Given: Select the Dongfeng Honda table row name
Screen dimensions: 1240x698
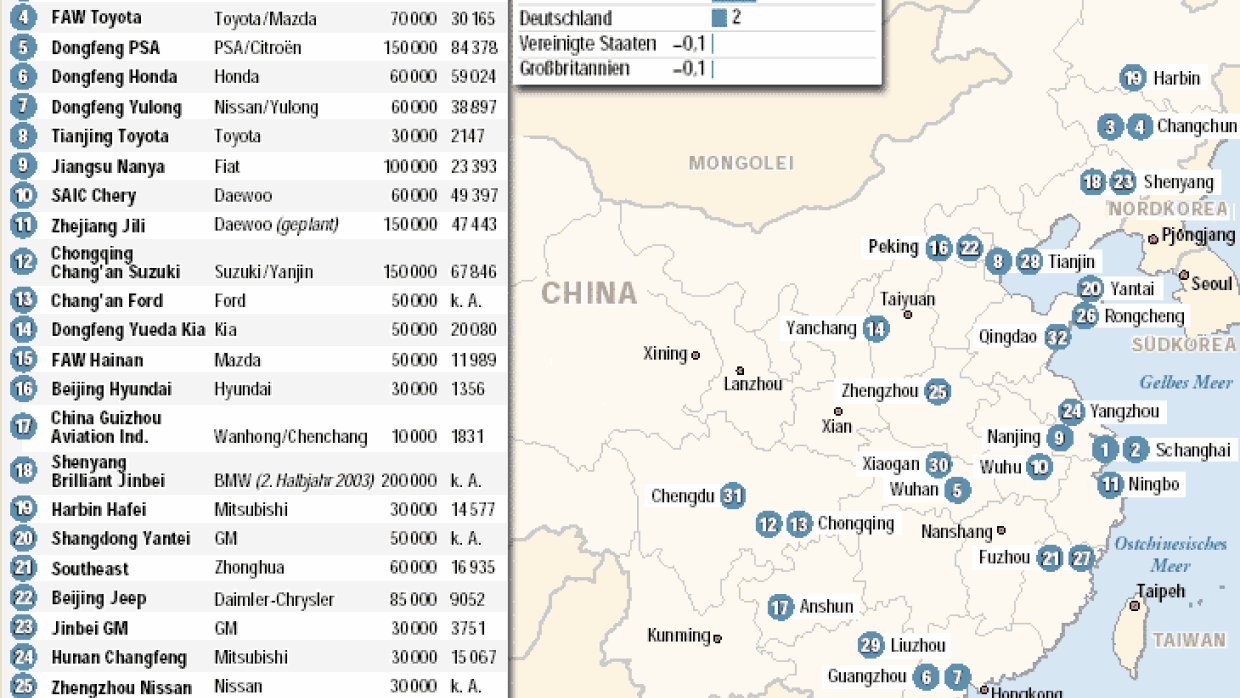Looking at the screenshot, I should (114, 77).
